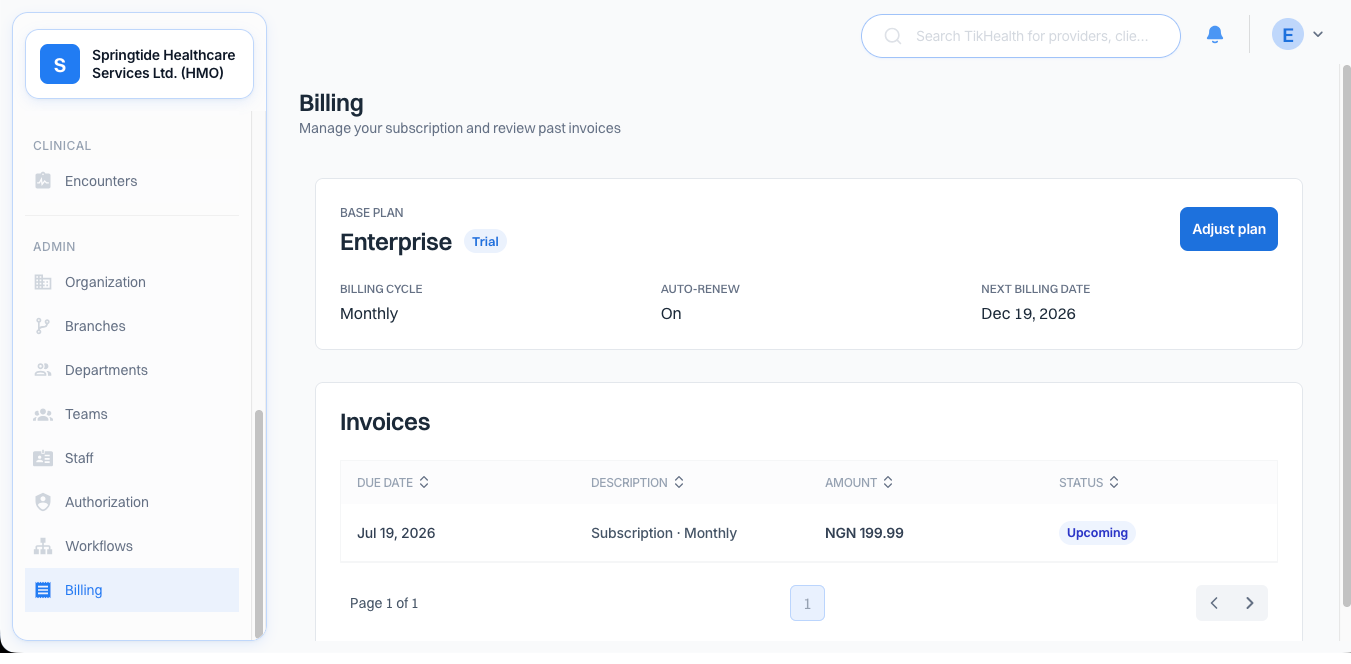
Task: Navigate to Workflows
Action: pyautogui.click(x=132, y=546)
